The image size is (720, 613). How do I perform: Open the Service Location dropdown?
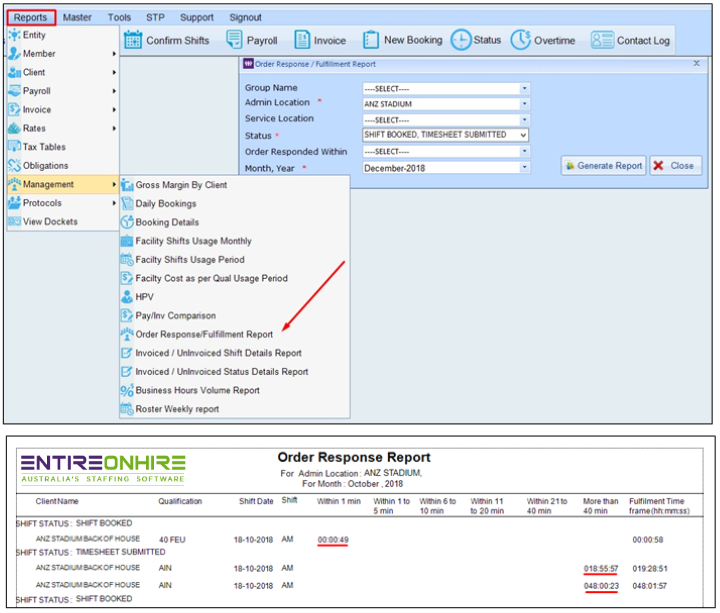pos(524,120)
